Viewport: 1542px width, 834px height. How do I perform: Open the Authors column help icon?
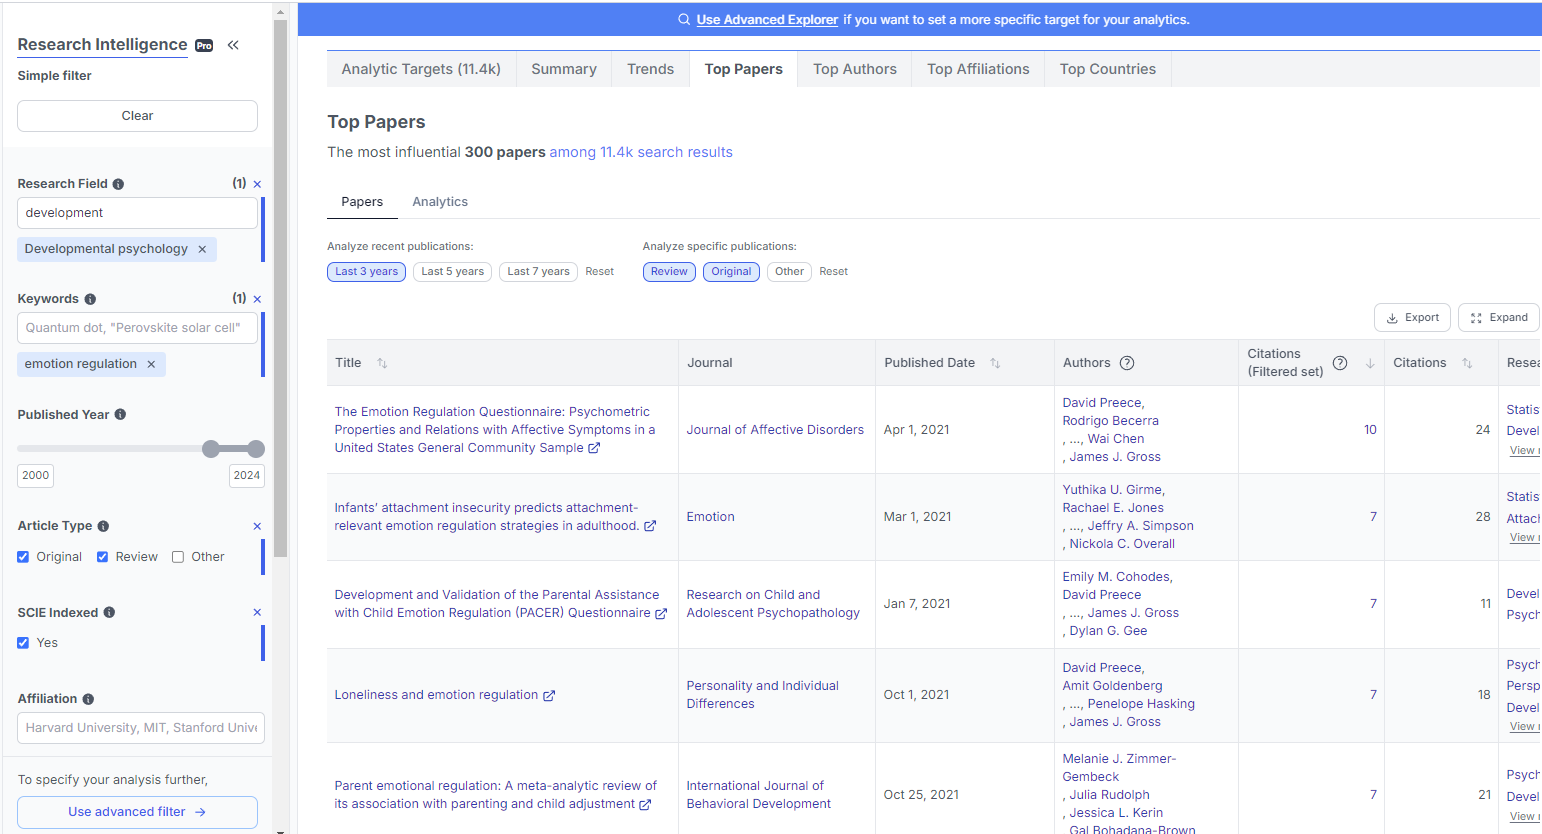point(1127,363)
